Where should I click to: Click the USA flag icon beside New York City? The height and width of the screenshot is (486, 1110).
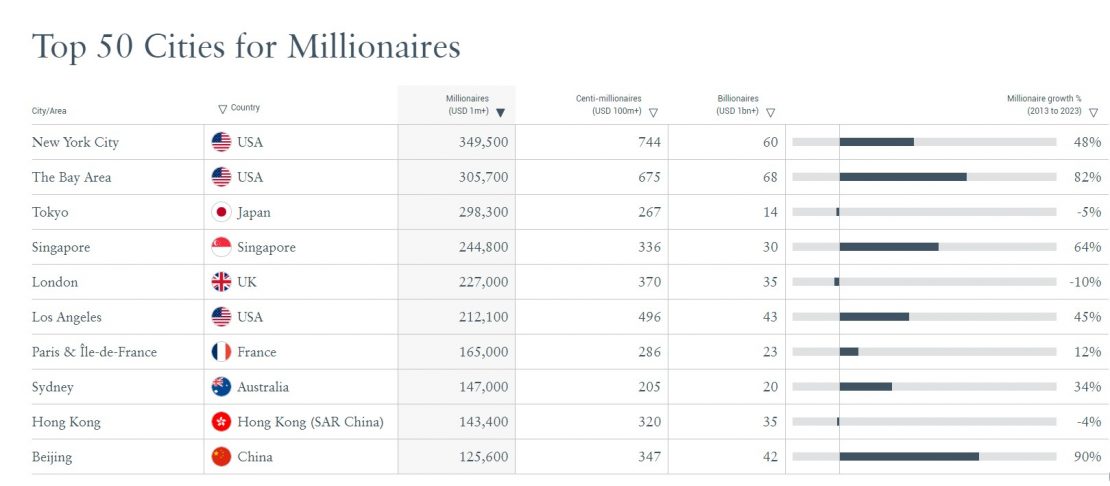coord(221,142)
